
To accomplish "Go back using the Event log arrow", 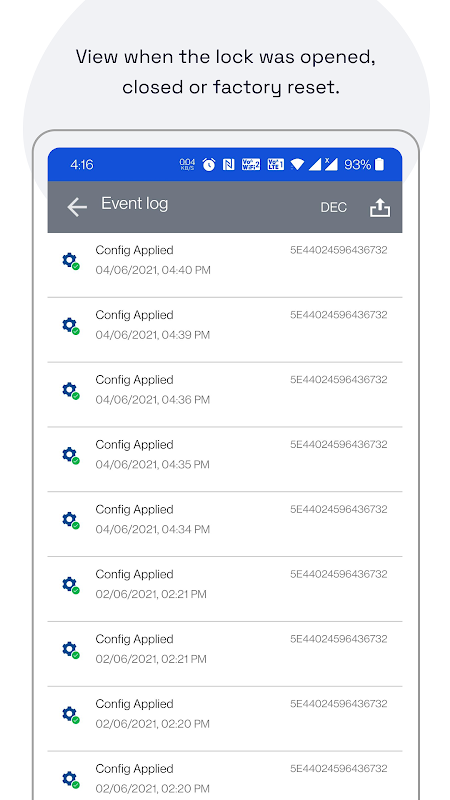I will [77, 207].
